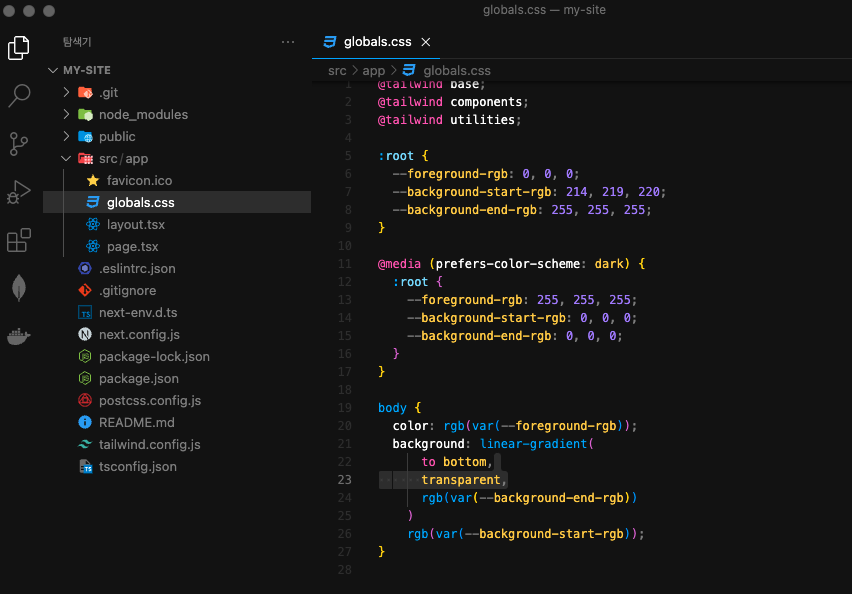The image size is (852, 594).
Task: Click the Next.js icon beside next.config.js
Action: coord(85,334)
